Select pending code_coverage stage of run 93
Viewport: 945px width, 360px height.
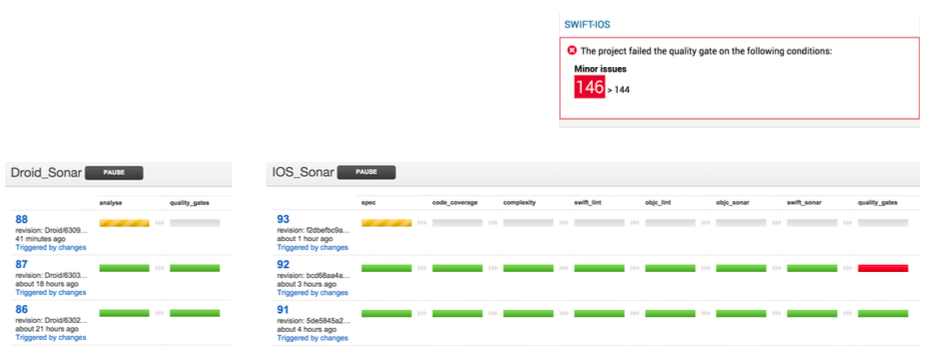(x=457, y=223)
